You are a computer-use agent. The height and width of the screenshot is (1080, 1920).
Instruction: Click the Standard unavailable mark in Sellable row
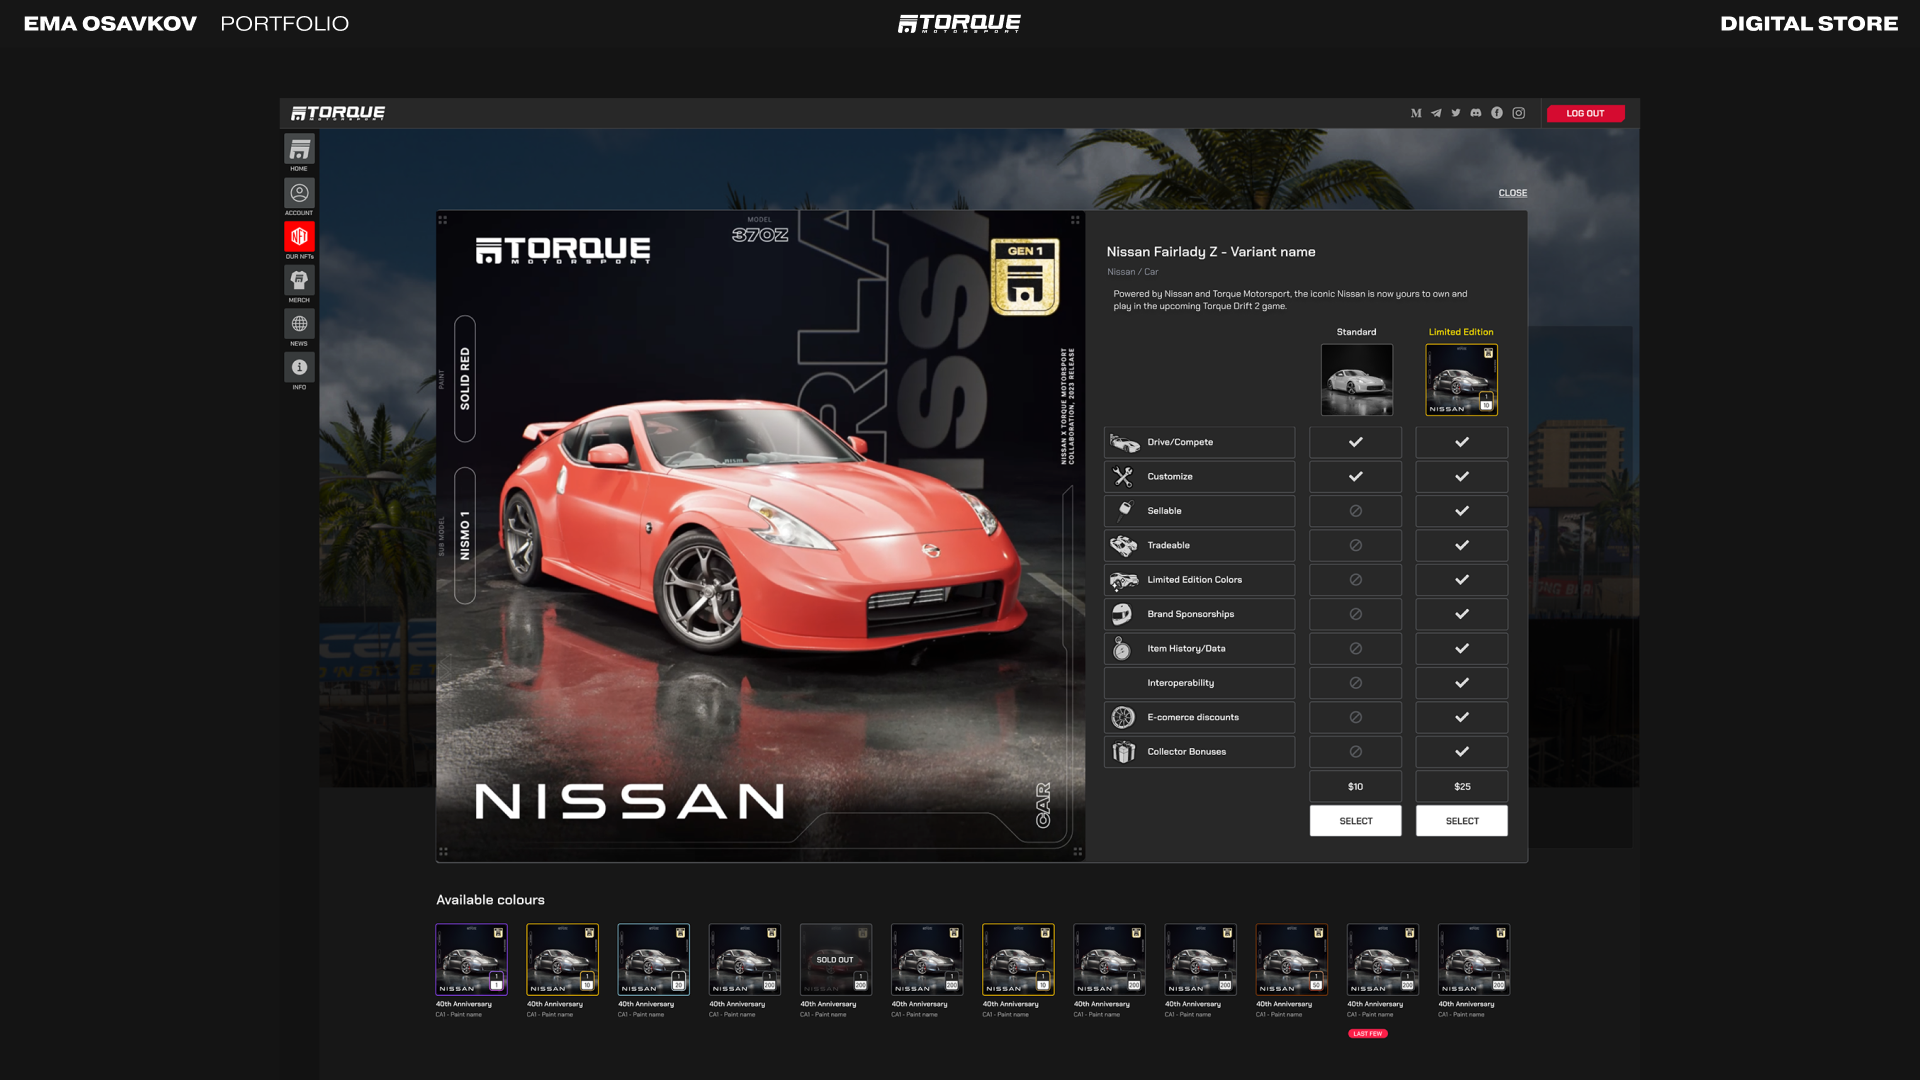(1356, 511)
